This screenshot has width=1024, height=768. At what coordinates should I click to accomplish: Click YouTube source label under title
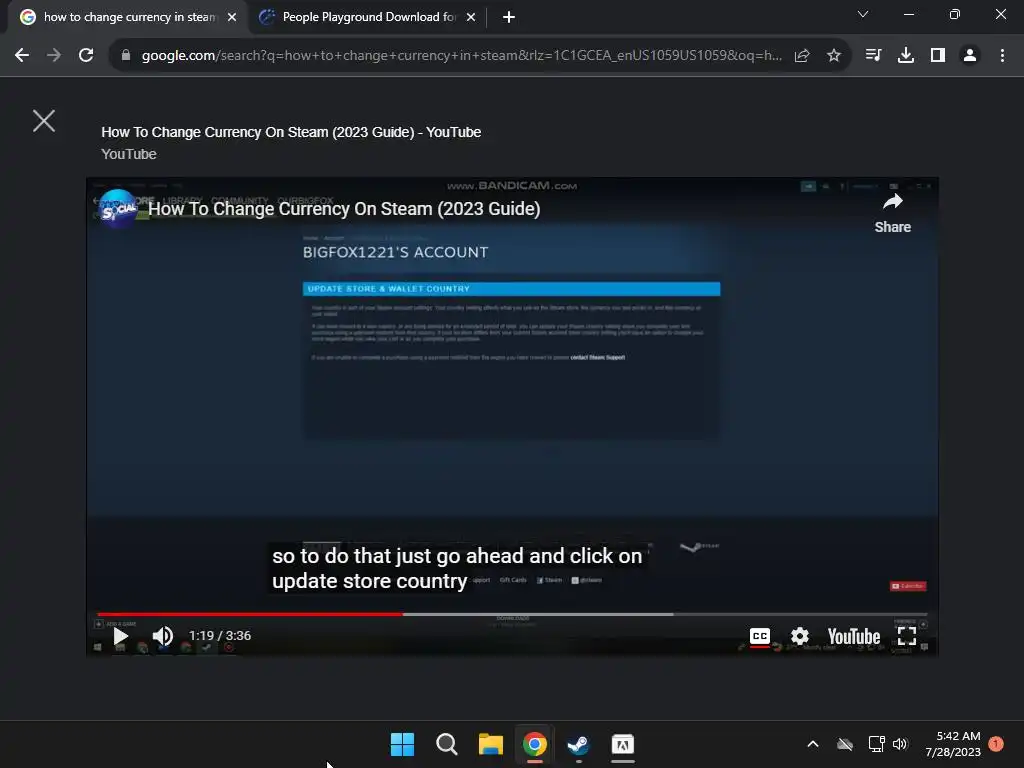click(129, 154)
